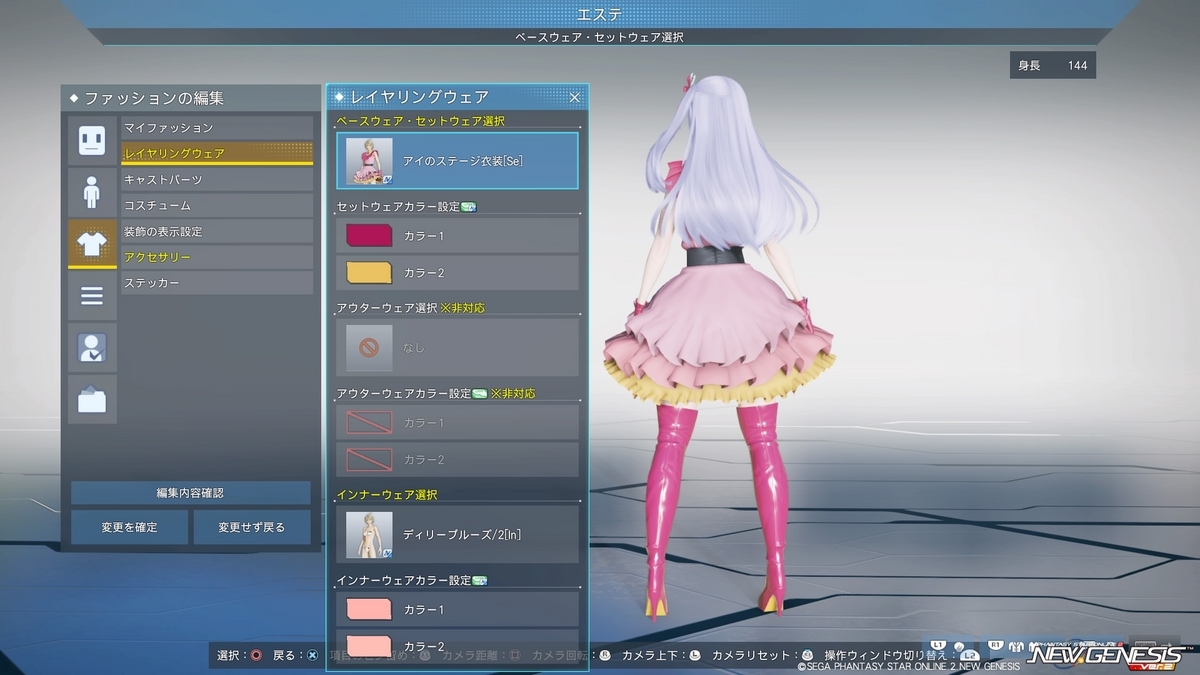Click the エステ screen title

tap(600, 14)
